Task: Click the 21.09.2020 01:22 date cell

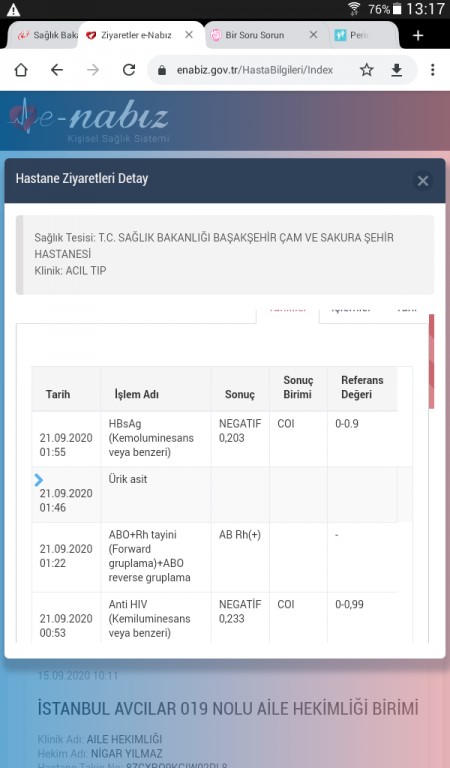Action: pyautogui.click(x=66, y=556)
